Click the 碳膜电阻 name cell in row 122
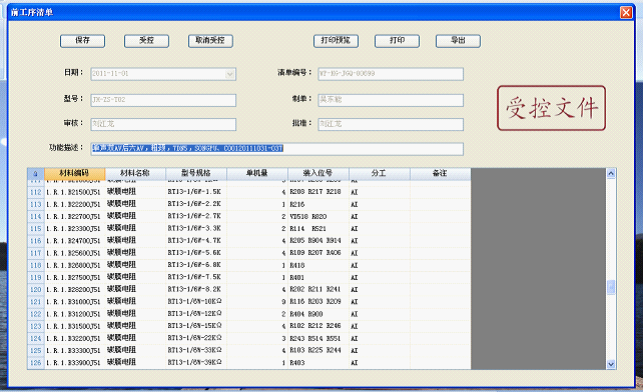 135,314
